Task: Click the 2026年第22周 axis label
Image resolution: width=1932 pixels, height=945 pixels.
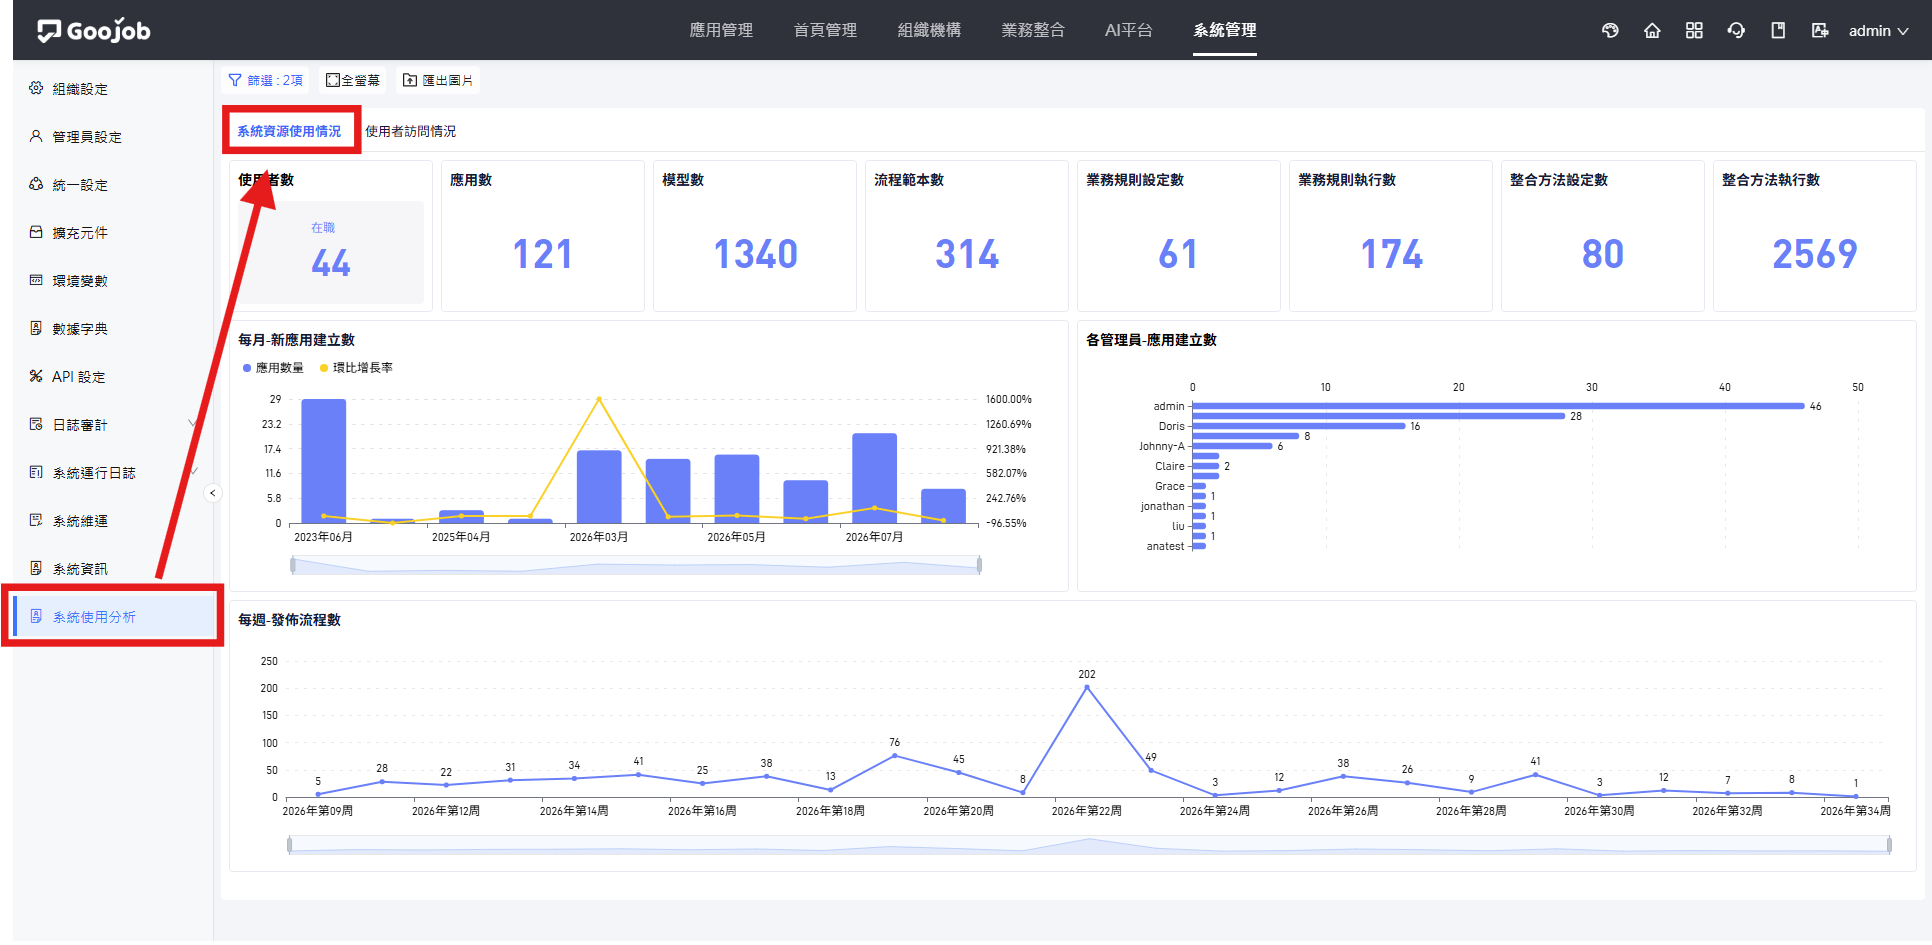Action: point(1087,811)
